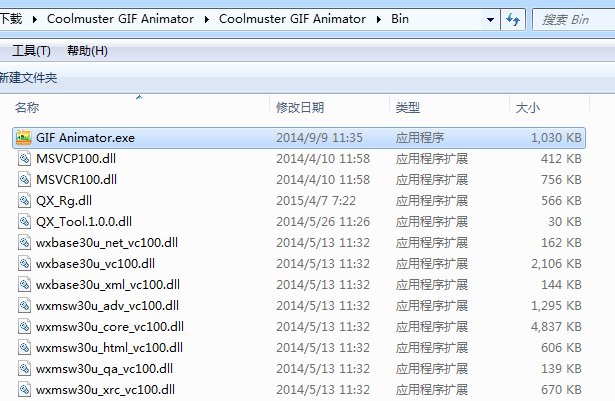Select file name QX_Tool.1.0.0.dll

coord(84,222)
